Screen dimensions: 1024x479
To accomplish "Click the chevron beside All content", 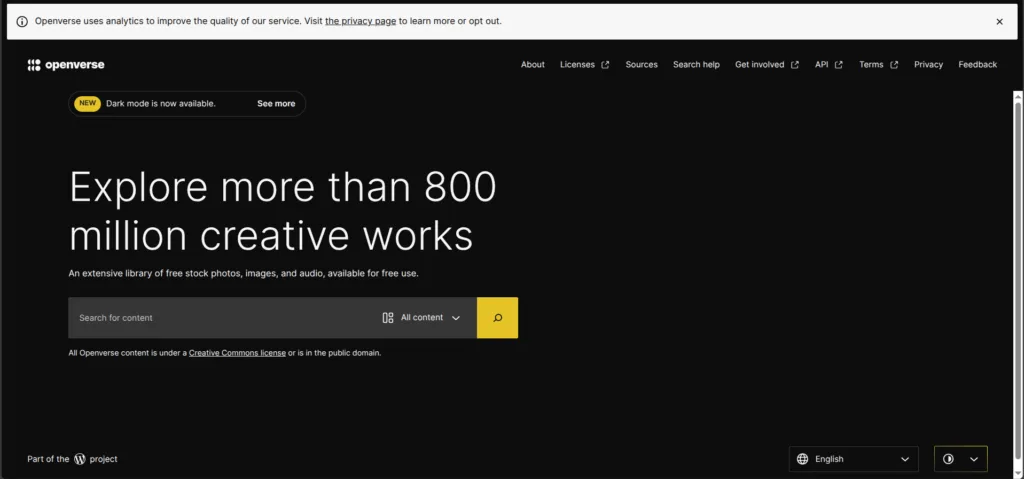I will [456, 318].
